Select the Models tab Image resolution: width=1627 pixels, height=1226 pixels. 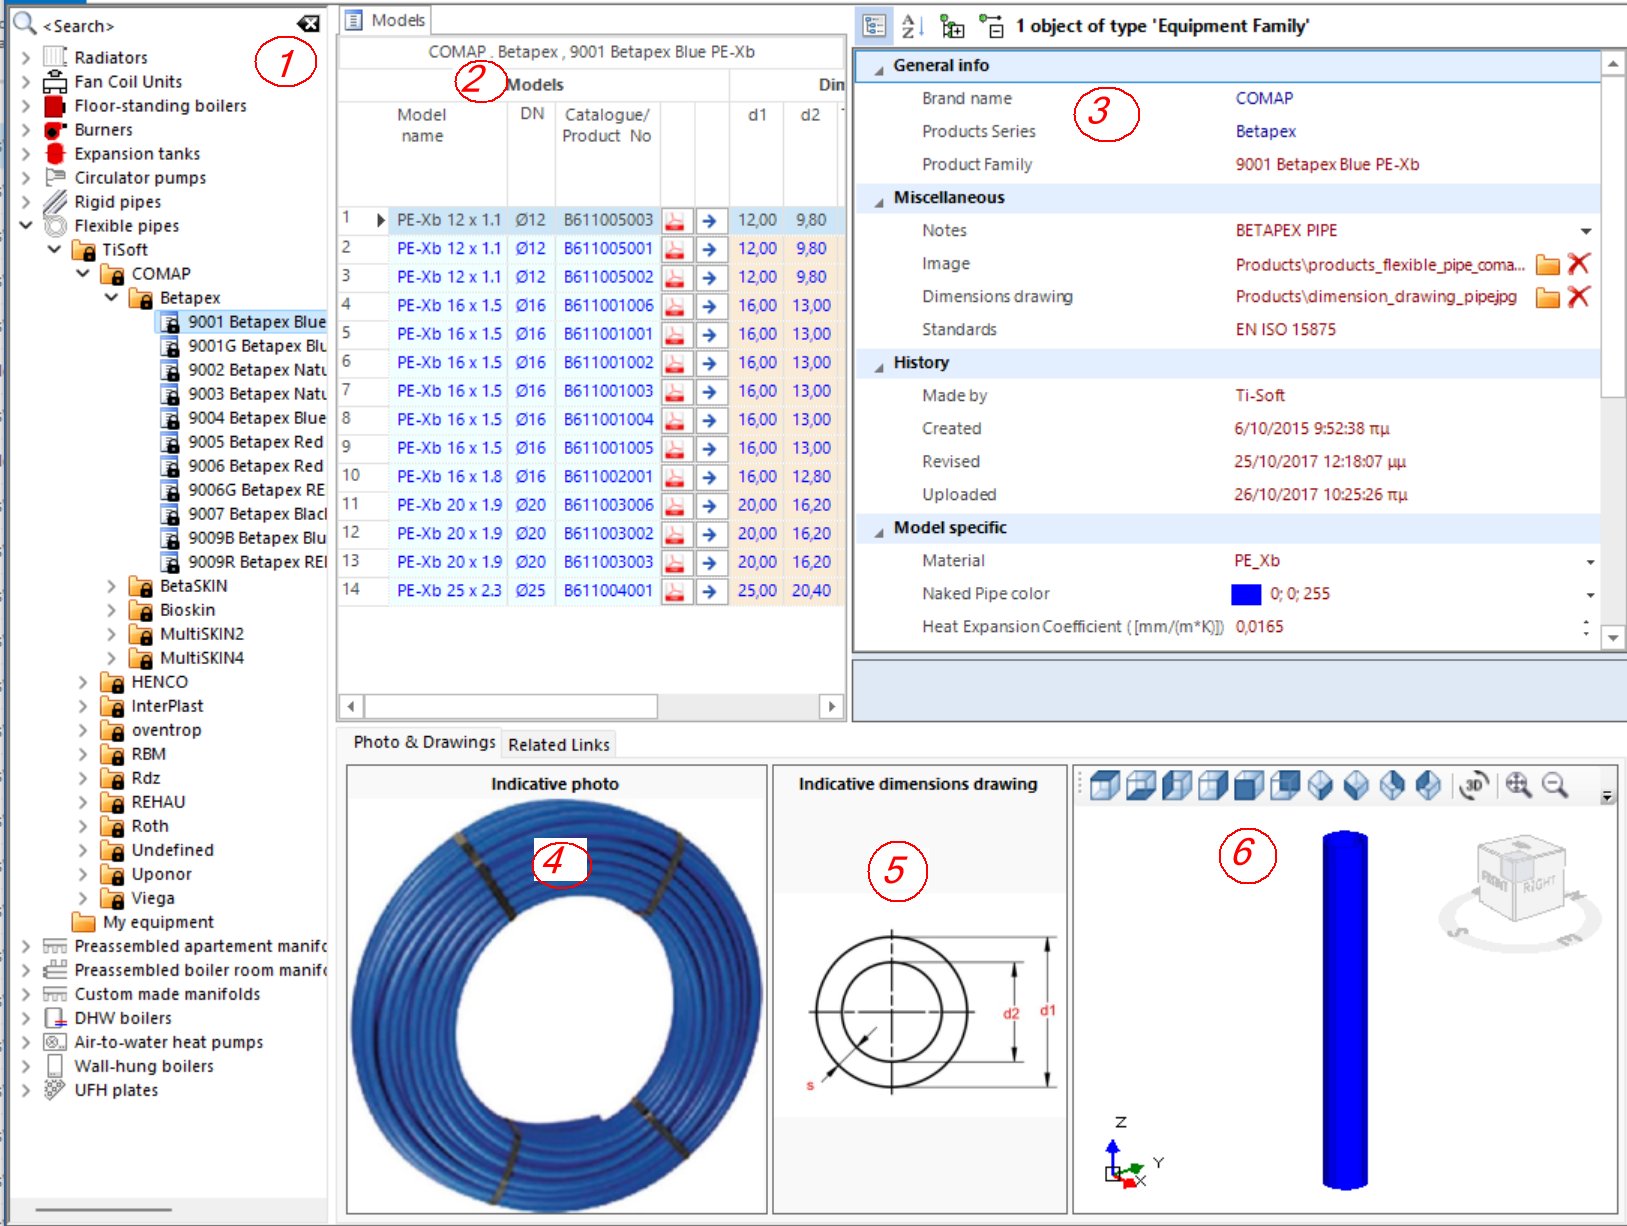coord(395,19)
